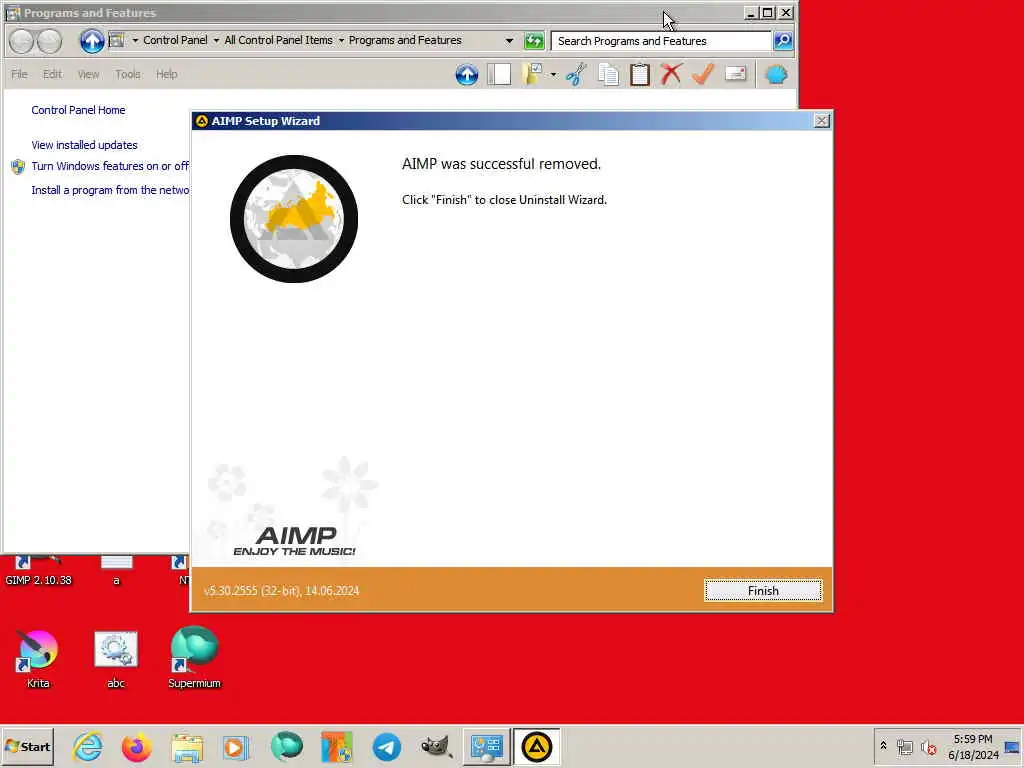Screen dimensions: 1024x768
Task: Open the File menu
Action: point(19,74)
